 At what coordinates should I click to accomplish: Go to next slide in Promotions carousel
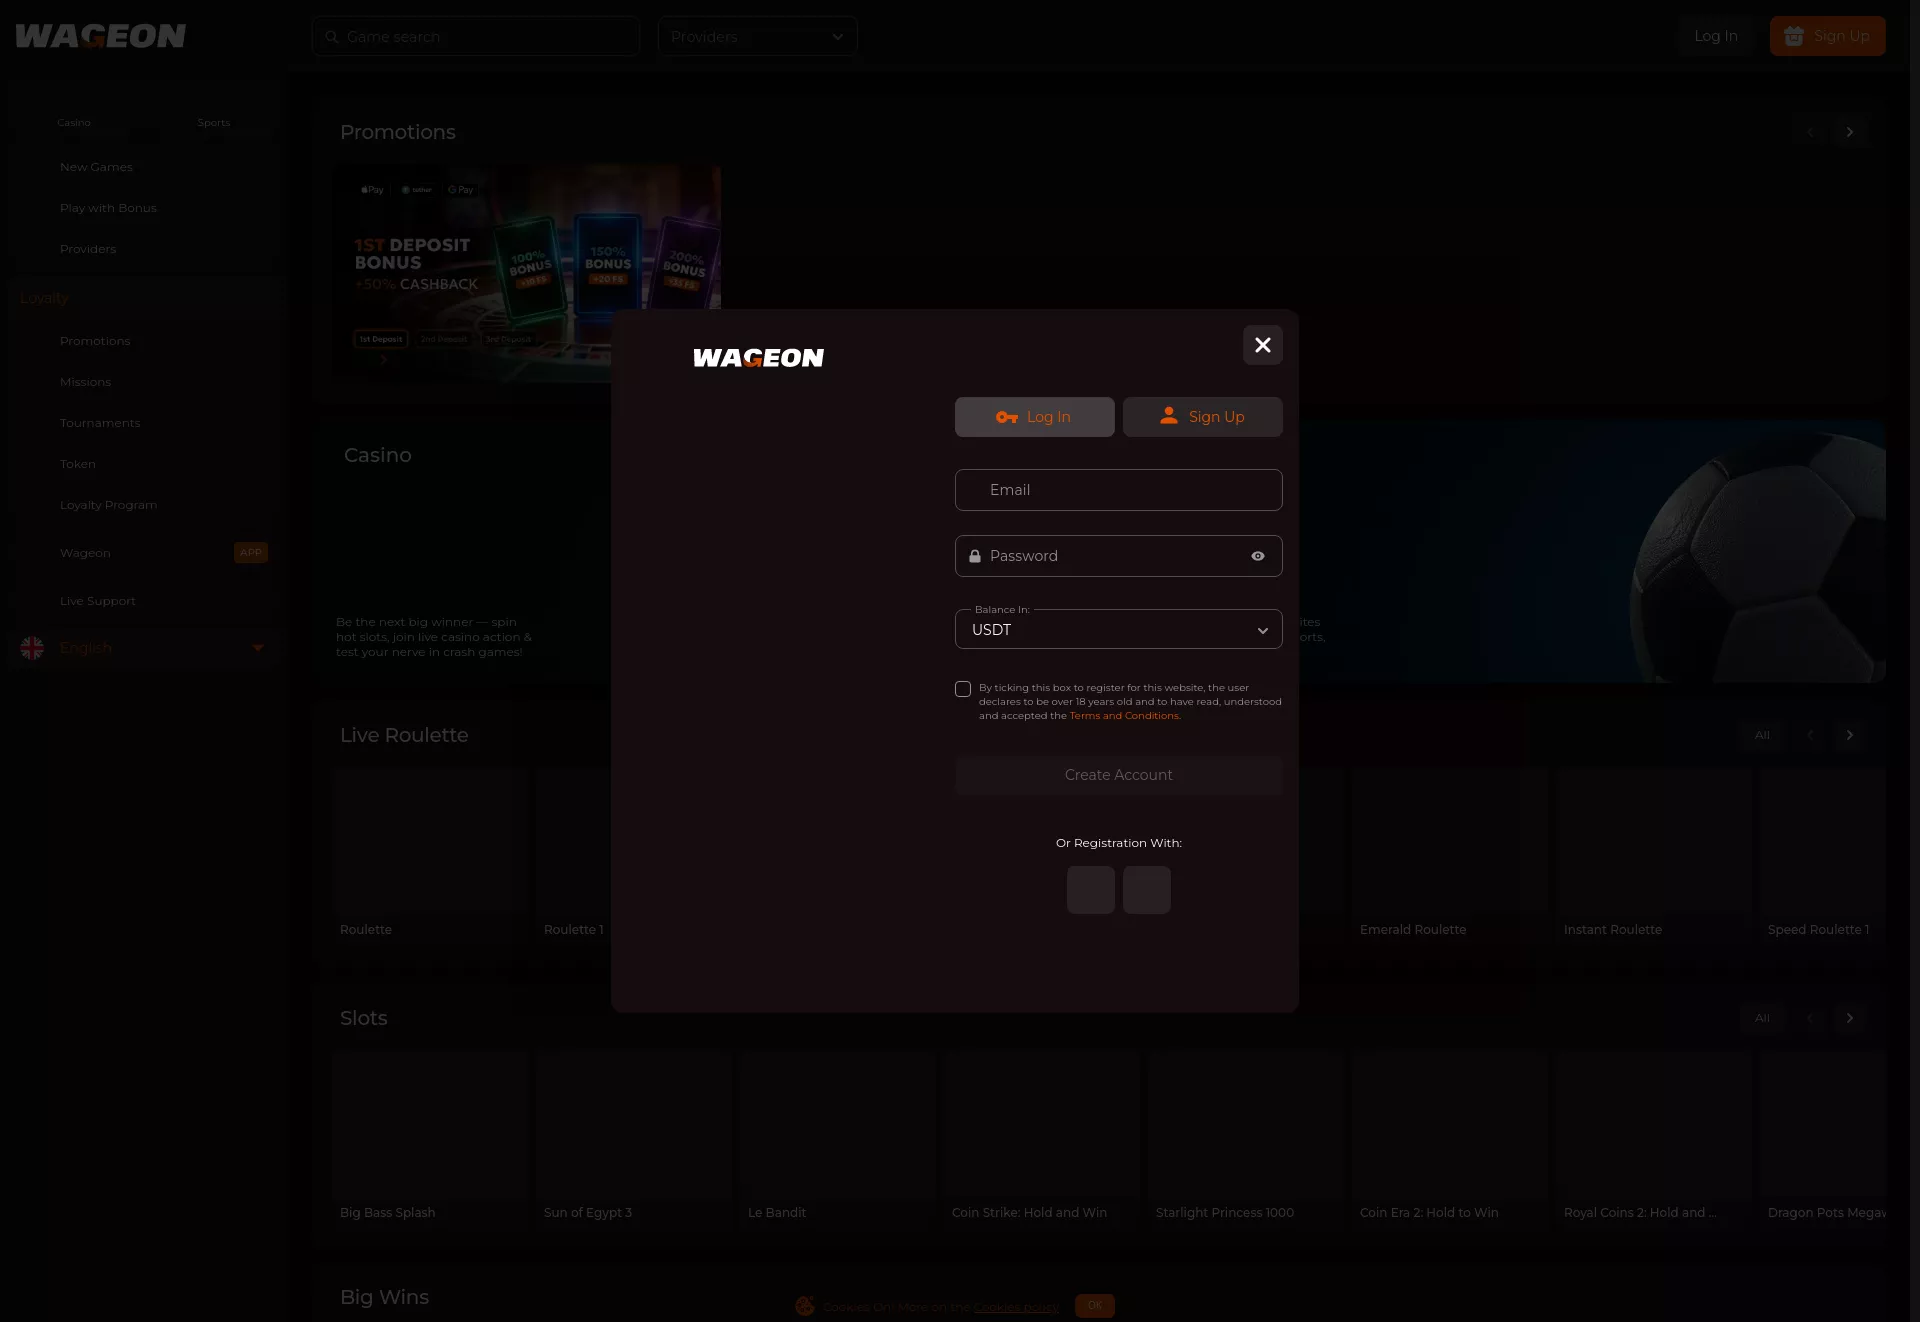[x=1849, y=132]
